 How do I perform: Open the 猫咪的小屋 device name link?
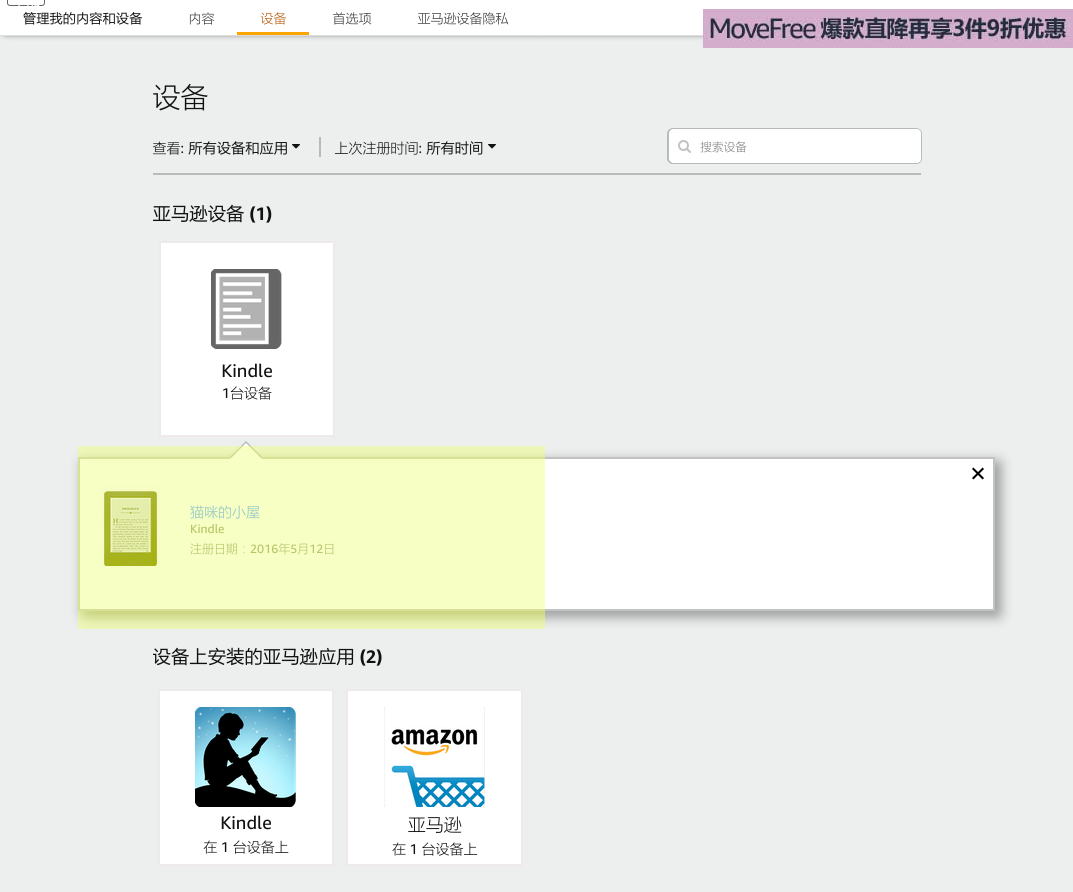225,512
